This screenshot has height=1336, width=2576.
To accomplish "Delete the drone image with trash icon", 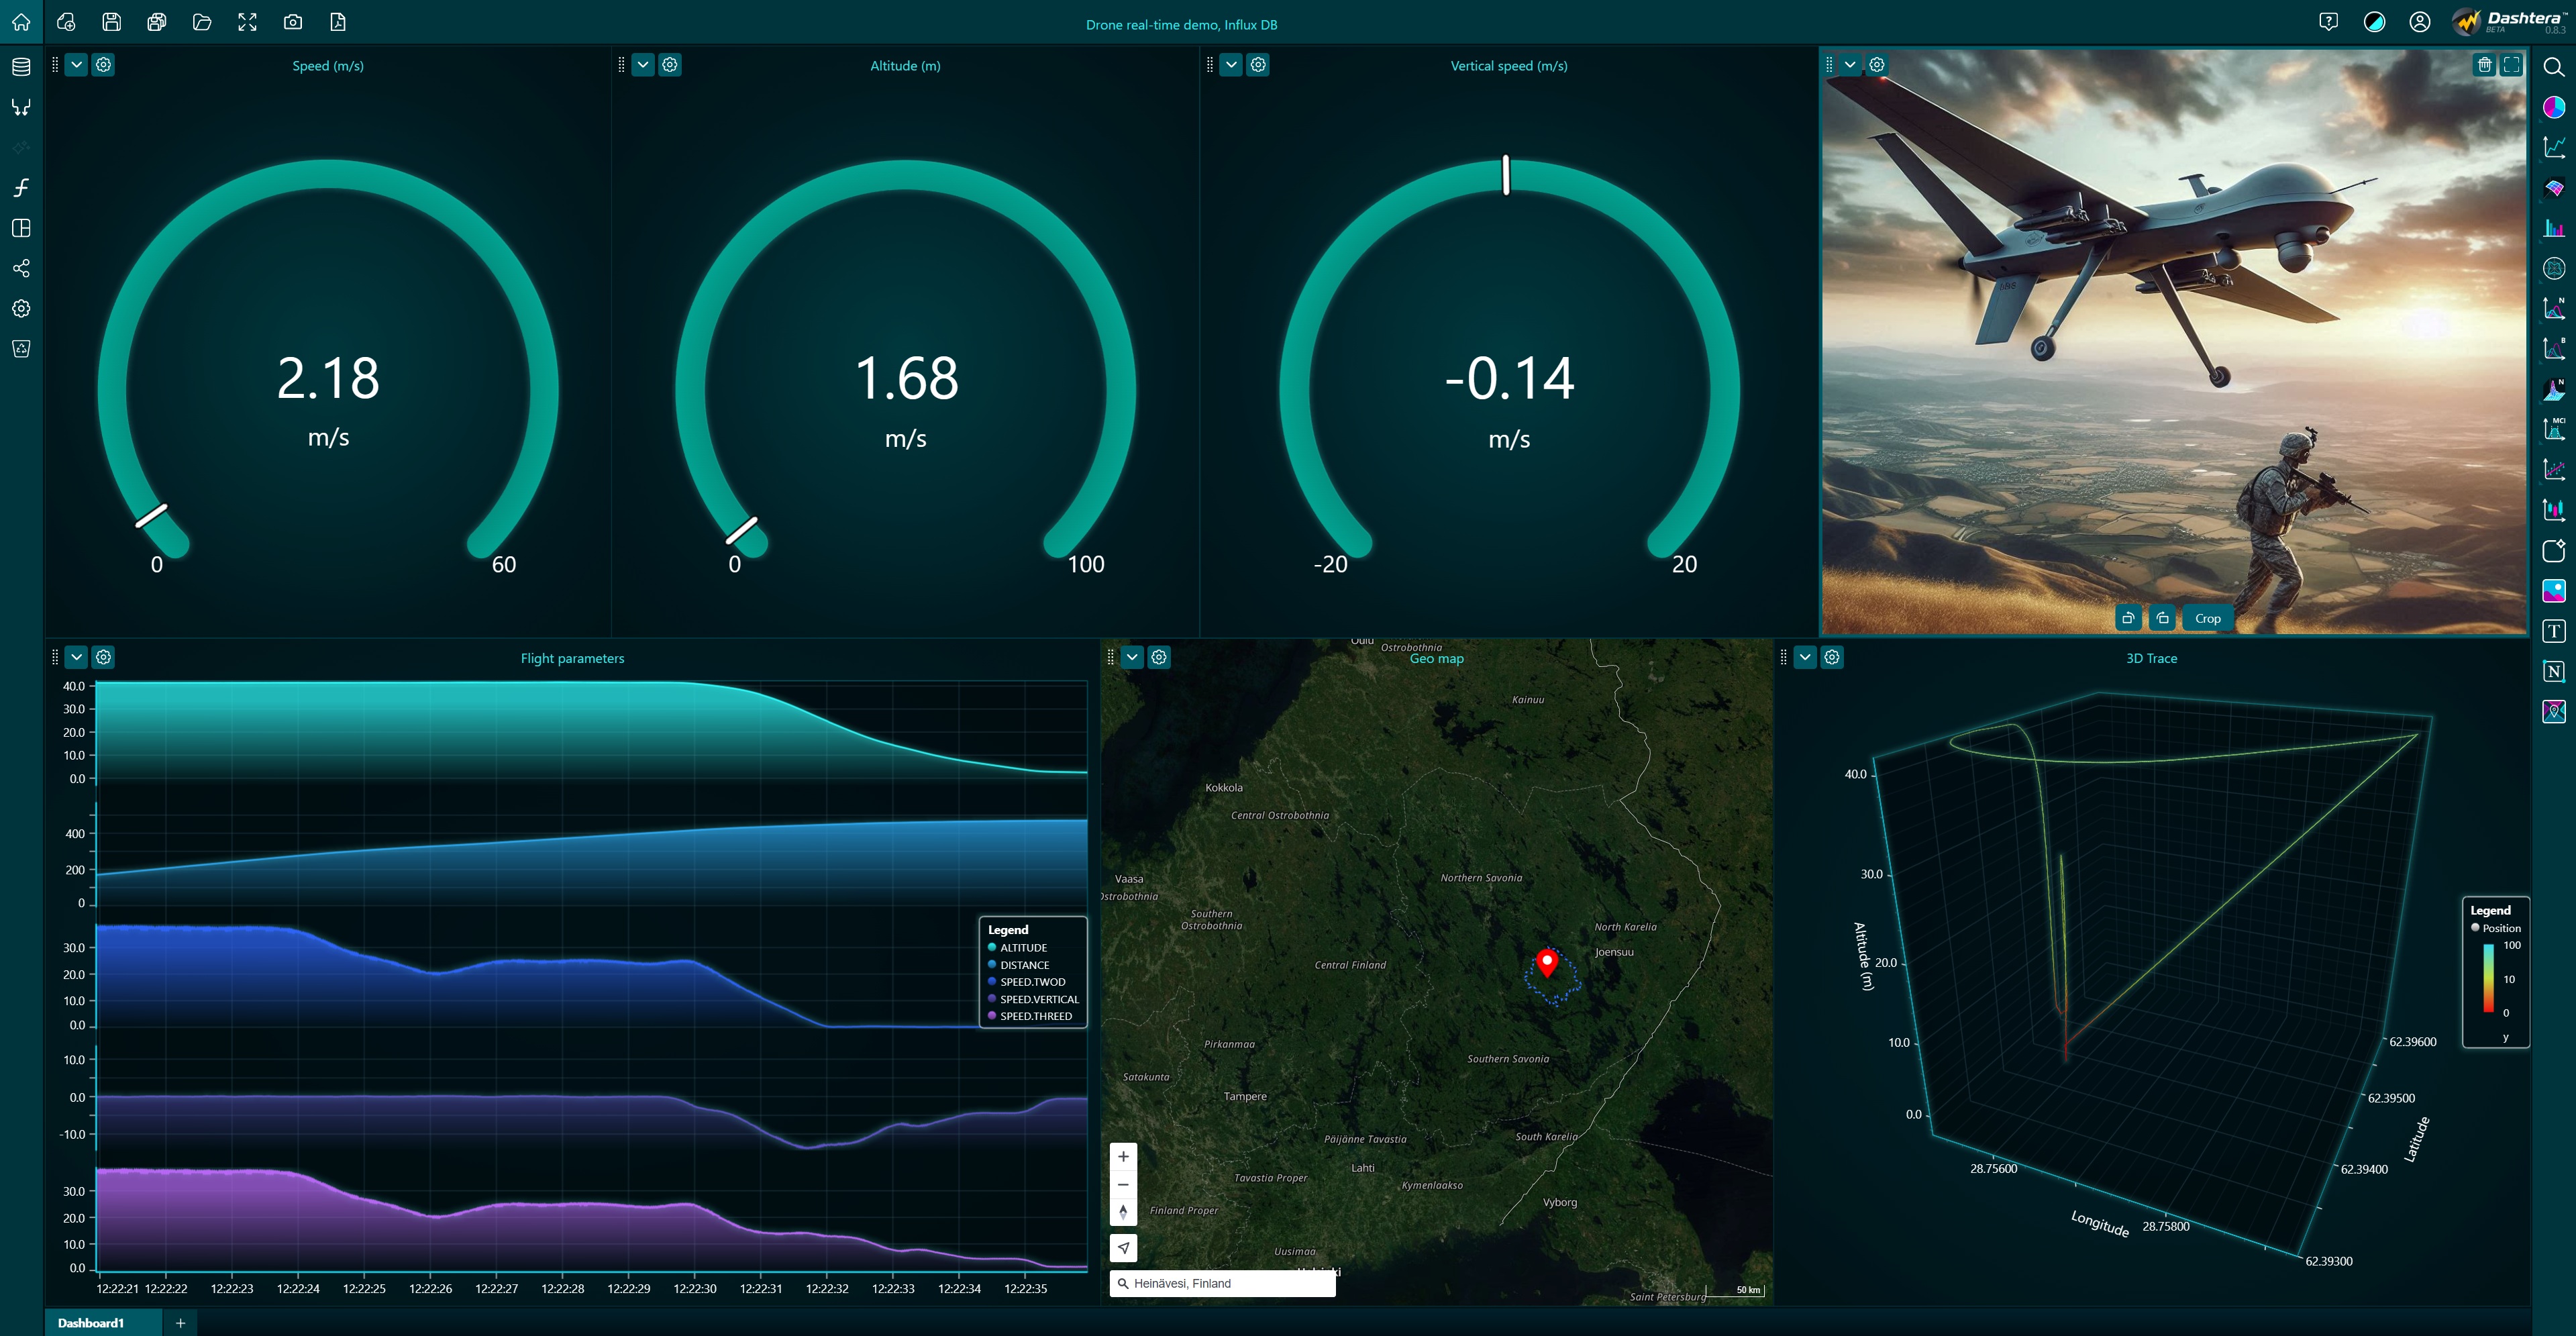I will [x=2484, y=65].
